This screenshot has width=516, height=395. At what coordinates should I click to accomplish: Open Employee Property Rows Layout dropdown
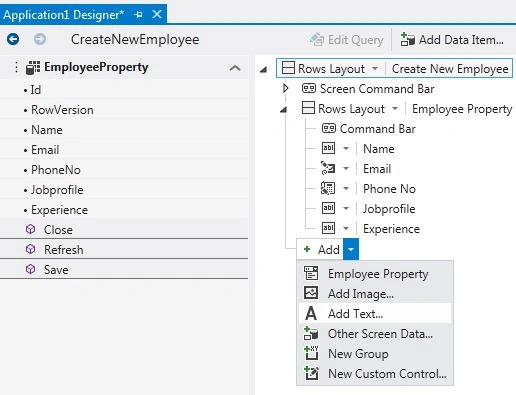[x=395, y=108]
